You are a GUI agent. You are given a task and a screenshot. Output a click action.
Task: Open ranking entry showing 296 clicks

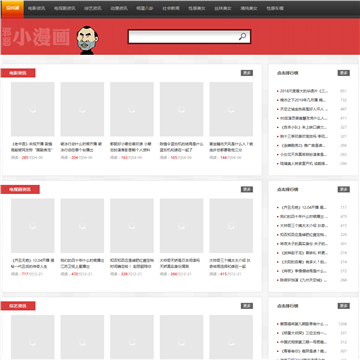pyautogui.click(x=304, y=146)
